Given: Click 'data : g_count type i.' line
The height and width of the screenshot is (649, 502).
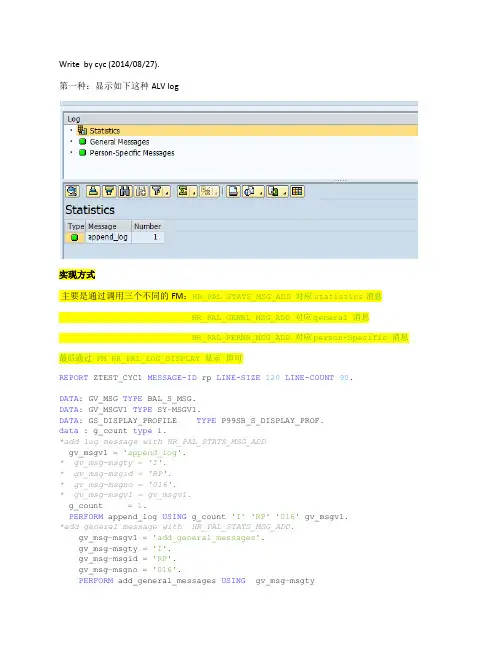Looking at the screenshot, I should pyautogui.click(x=113, y=431).
